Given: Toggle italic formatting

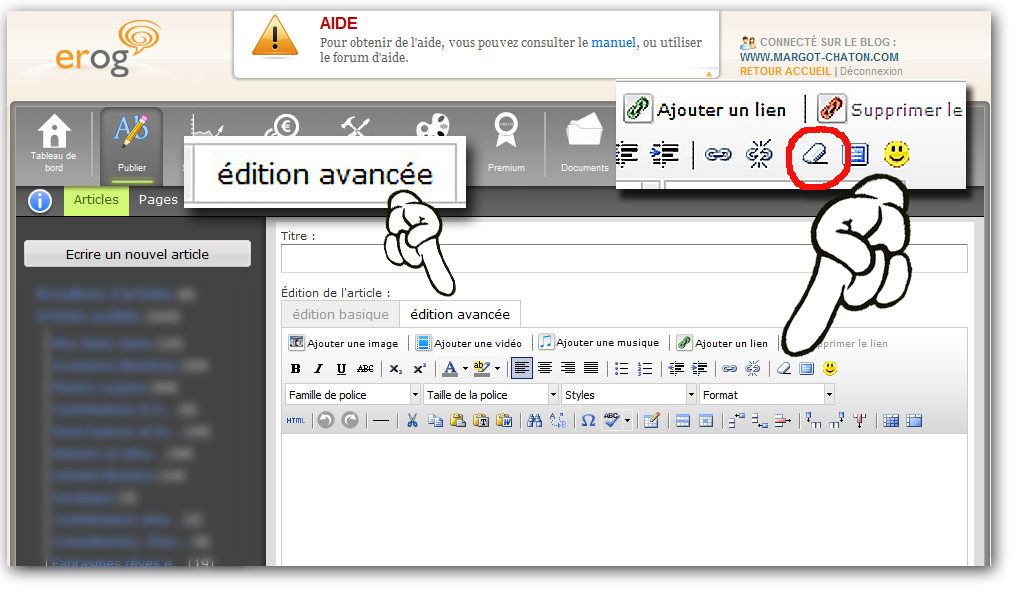Looking at the screenshot, I should [x=318, y=369].
